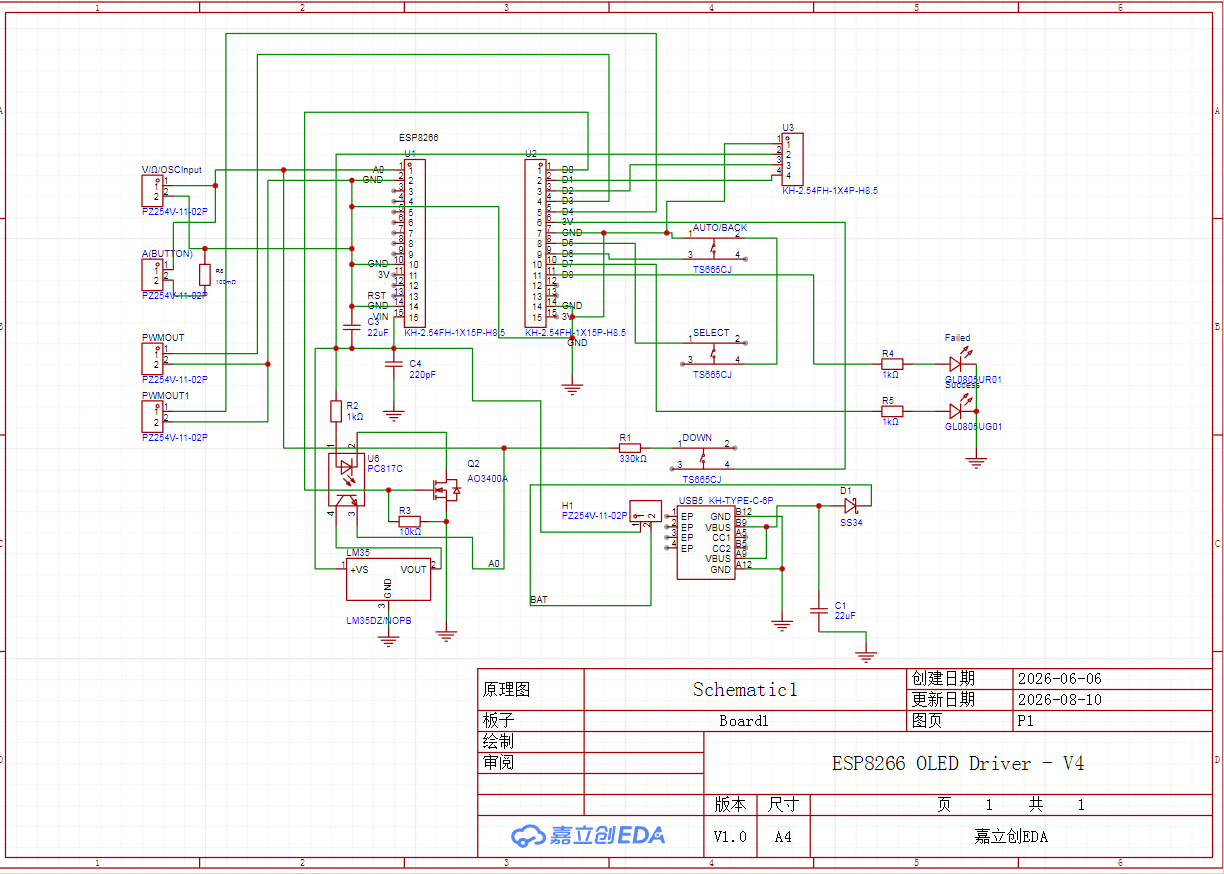
Task: Select capacitor C4 220pF symbol
Action: [394, 364]
